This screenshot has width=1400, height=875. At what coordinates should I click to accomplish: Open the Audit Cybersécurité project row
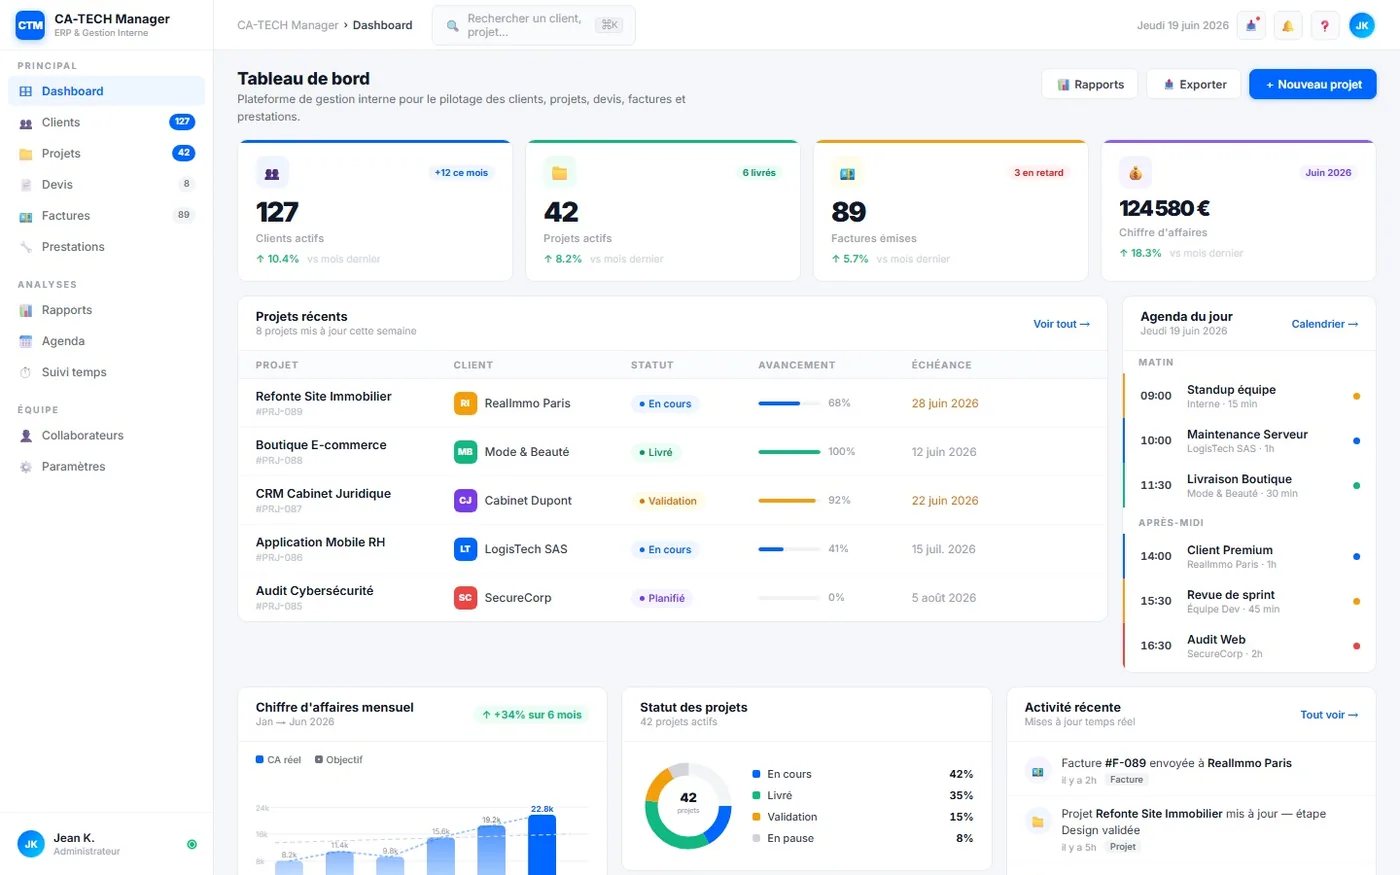click(x=672, y=598)
